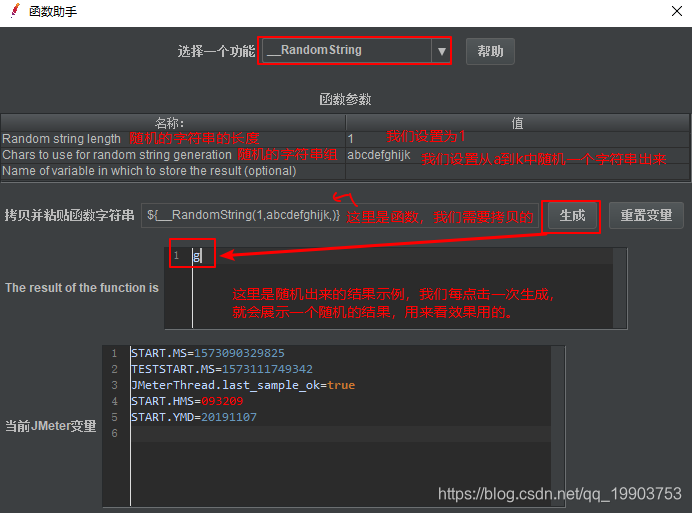
Task: Click the 生成 generate button
Action: (572, 216)
